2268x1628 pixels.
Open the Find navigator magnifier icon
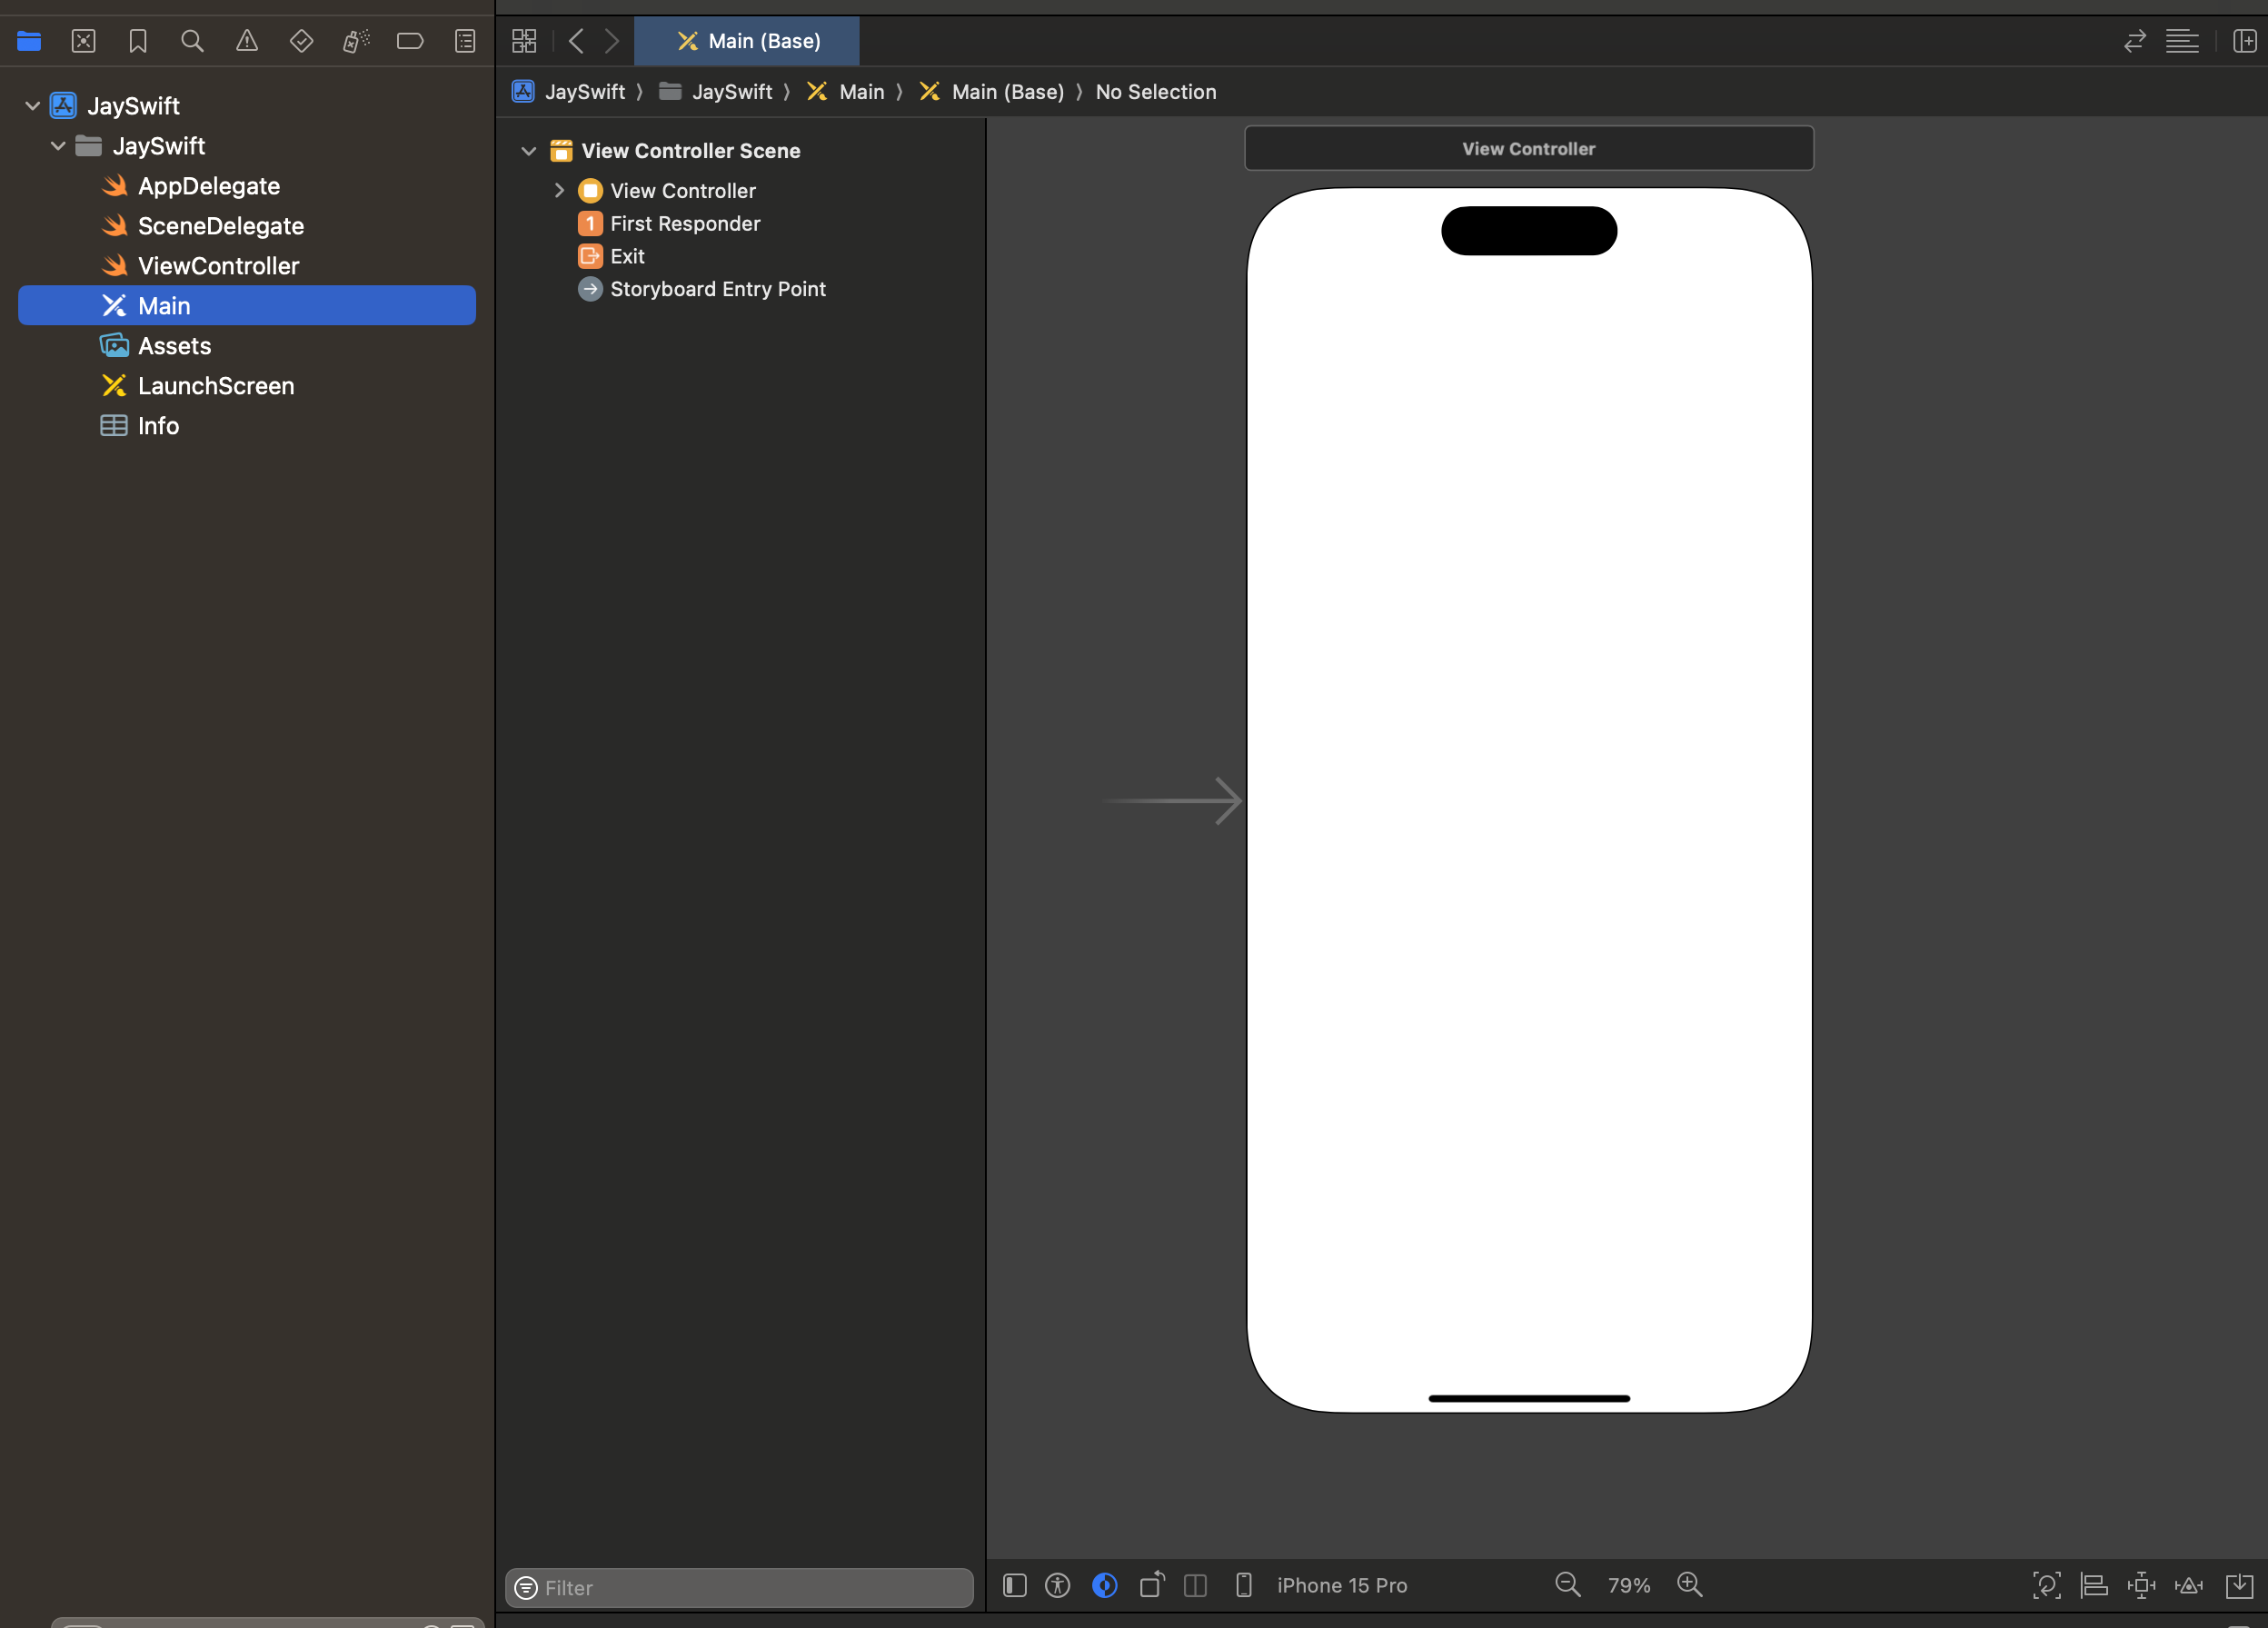click(192, 41)
